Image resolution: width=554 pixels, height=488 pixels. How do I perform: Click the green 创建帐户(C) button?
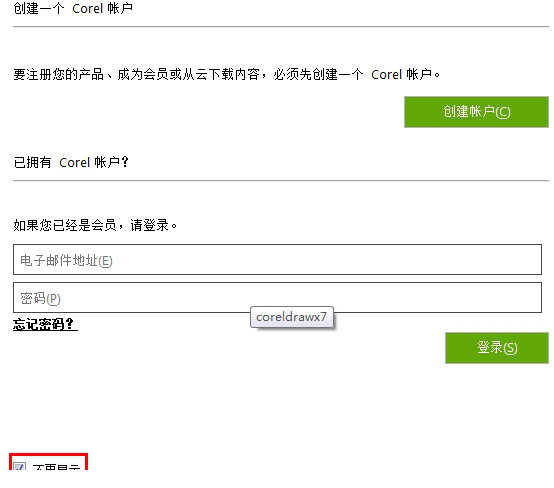(476, 112)
